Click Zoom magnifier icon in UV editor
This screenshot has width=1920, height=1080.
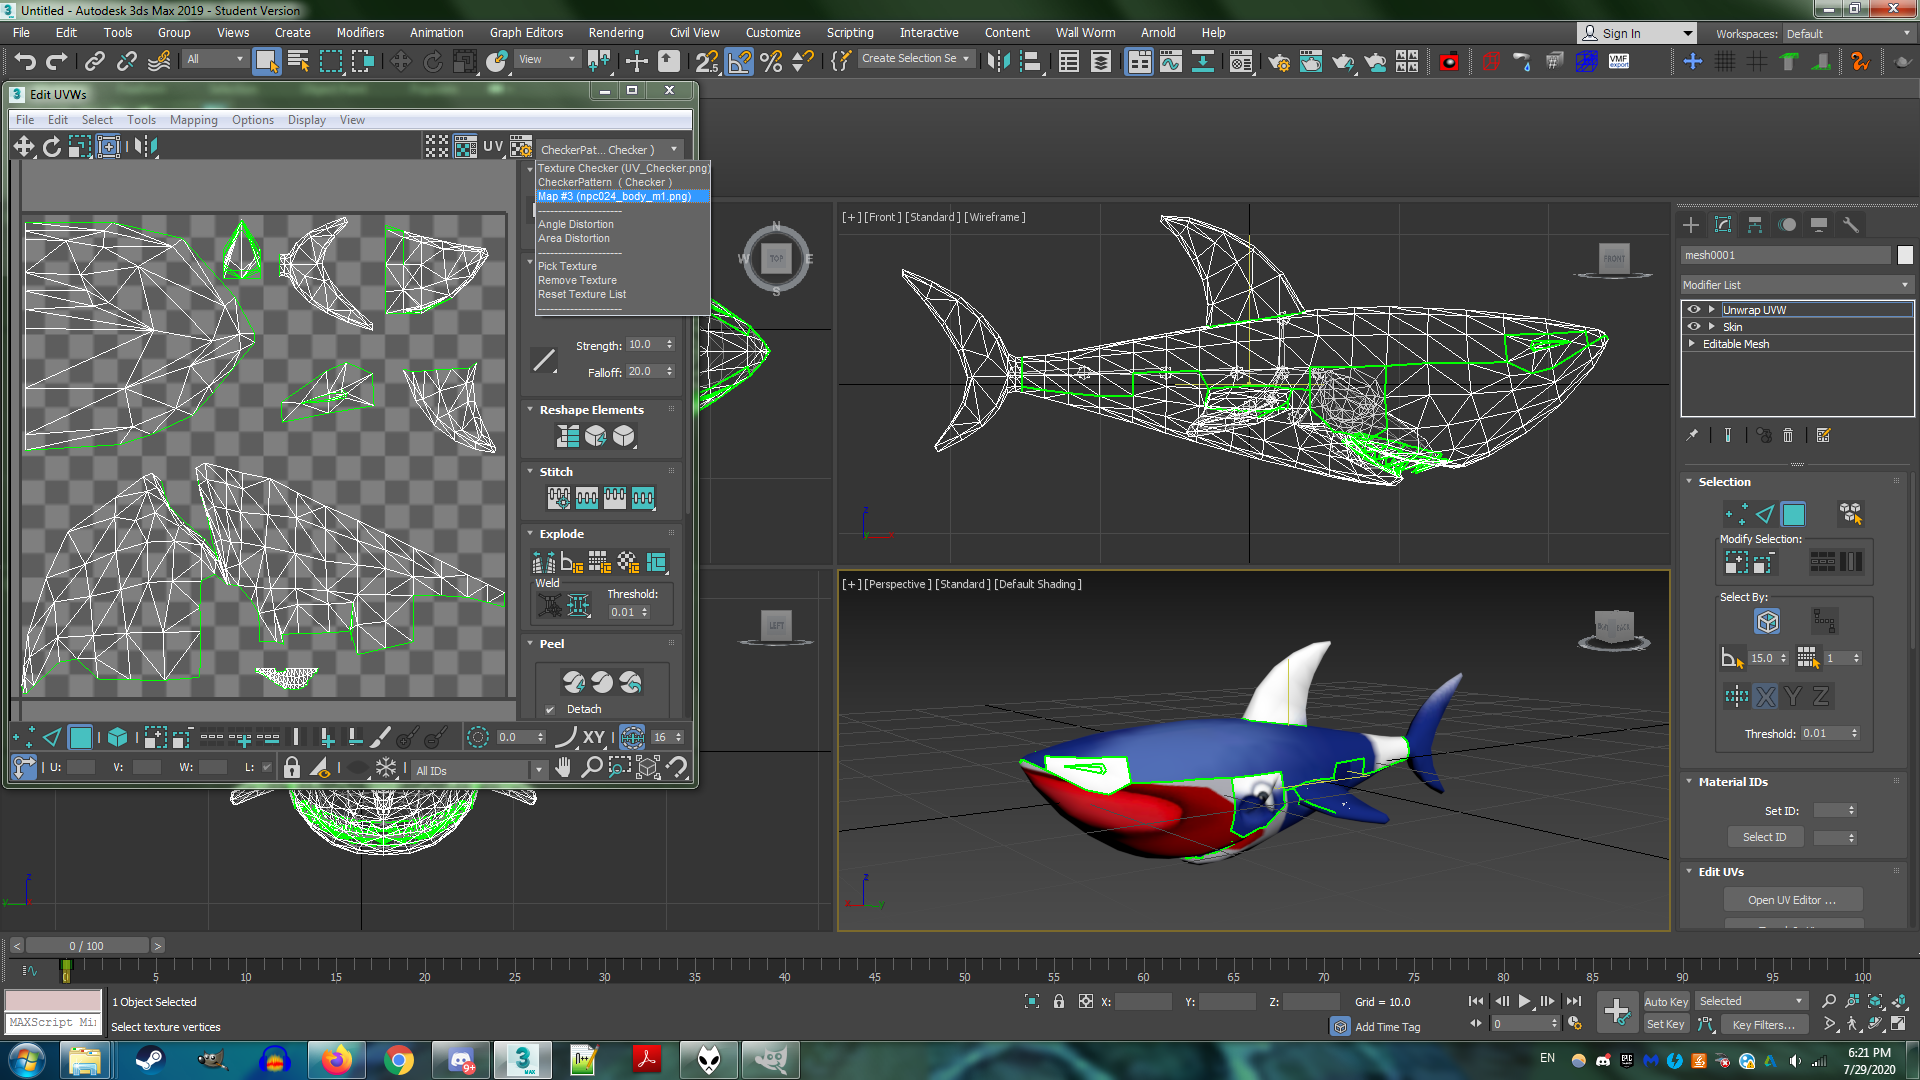click(592, 768)
